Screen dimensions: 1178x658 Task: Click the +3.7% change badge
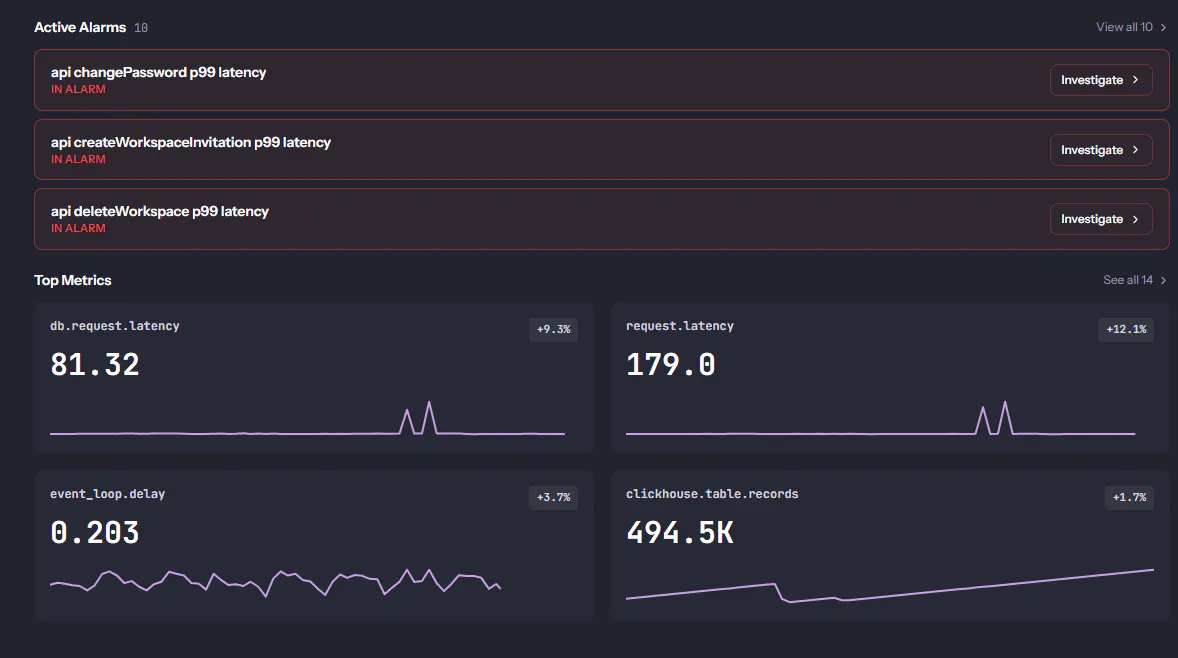pyautogui.click(x=554, y=497)
